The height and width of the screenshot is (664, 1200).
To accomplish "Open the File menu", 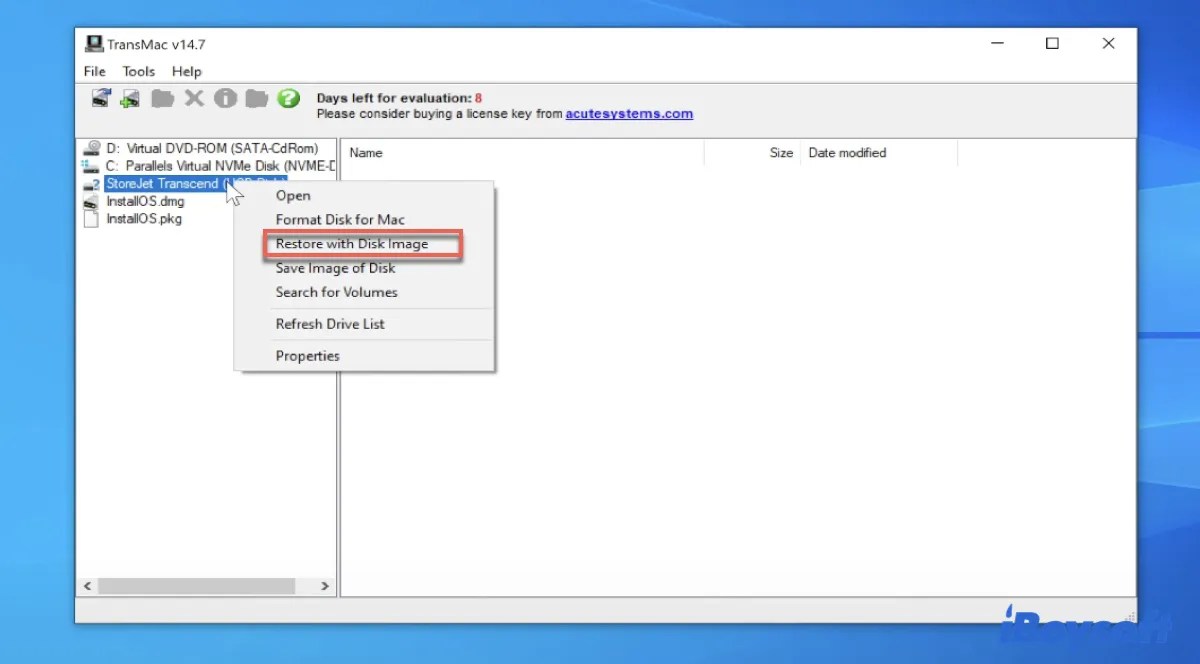I will (x=95, y=71).
